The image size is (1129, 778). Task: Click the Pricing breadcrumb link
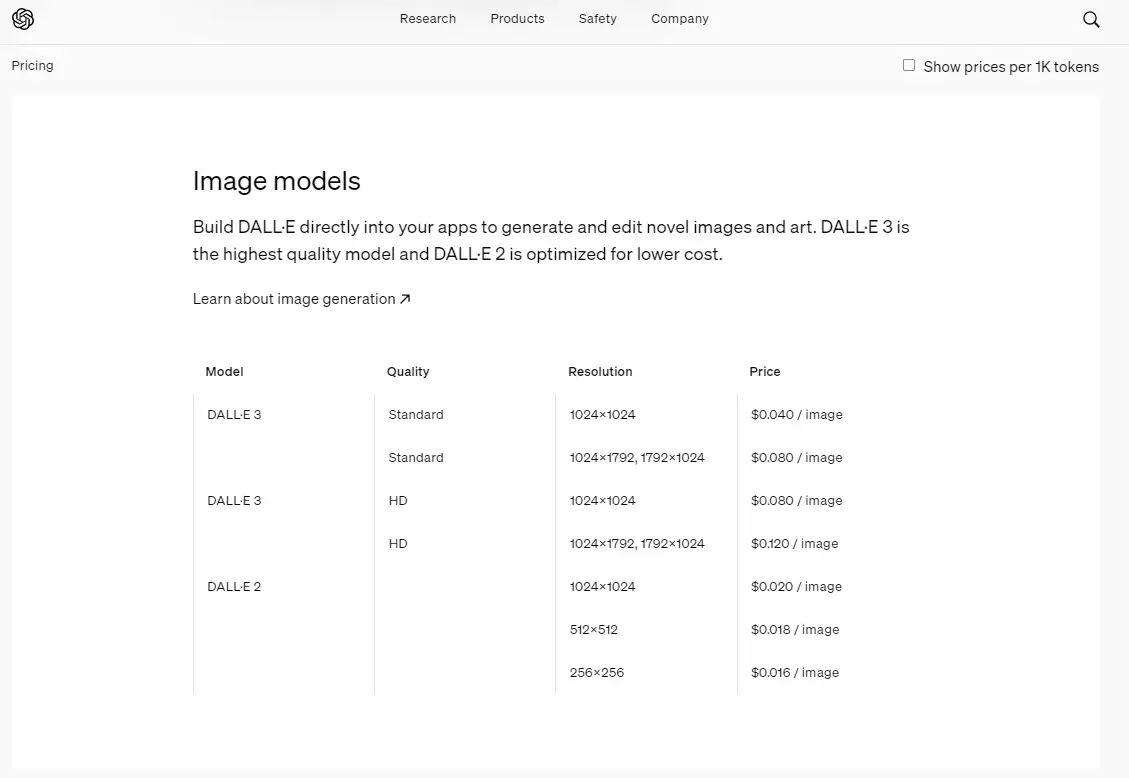(32, 65)
